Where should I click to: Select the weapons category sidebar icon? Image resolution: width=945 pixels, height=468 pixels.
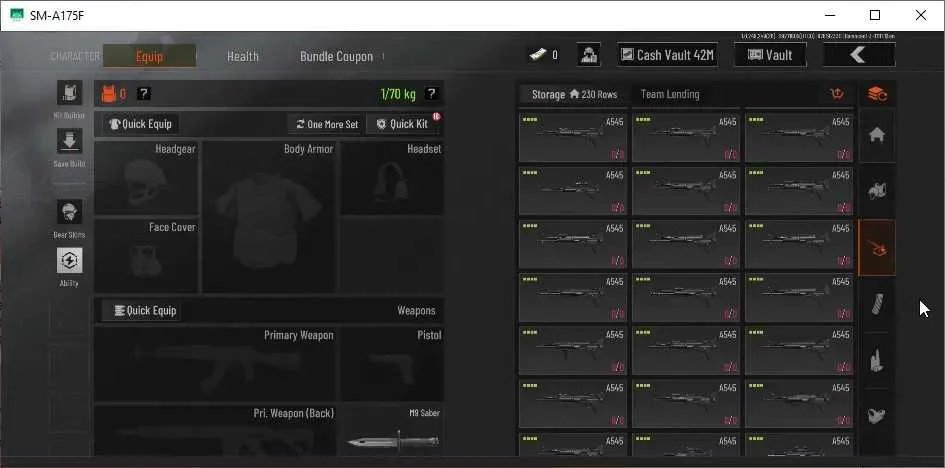click(x=876, y=248)
